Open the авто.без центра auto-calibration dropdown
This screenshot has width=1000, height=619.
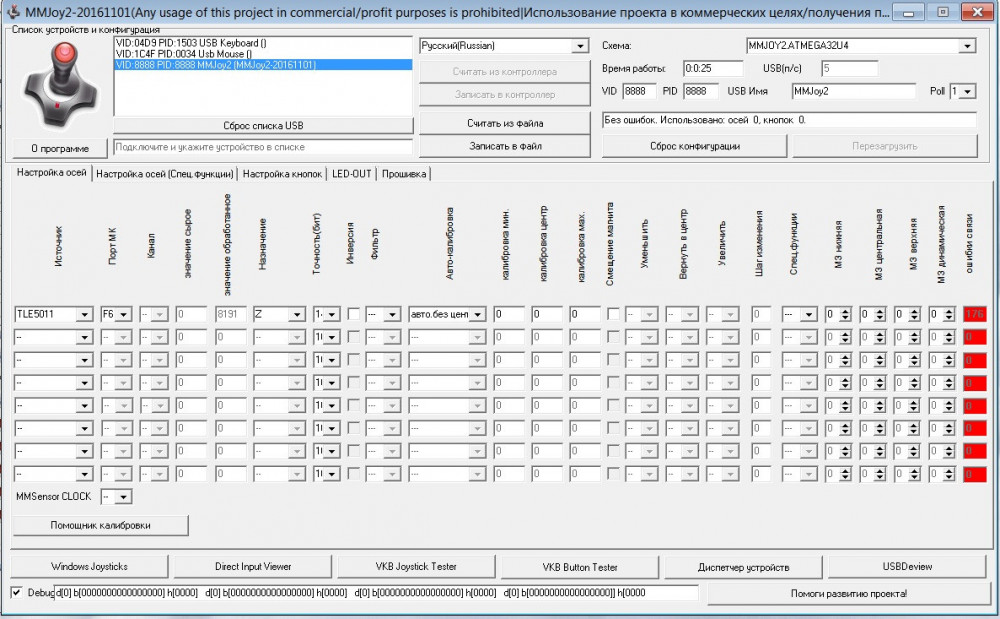[478, 314]
